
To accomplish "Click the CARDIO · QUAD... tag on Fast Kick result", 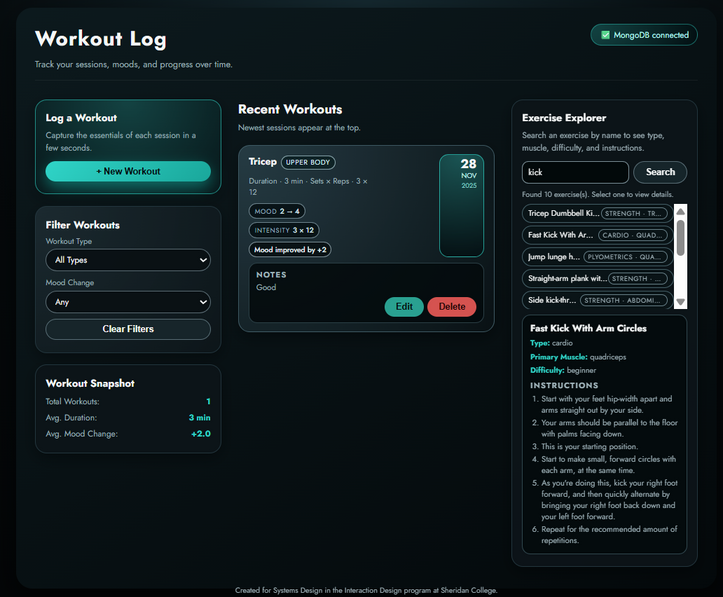I will [632, 235].
